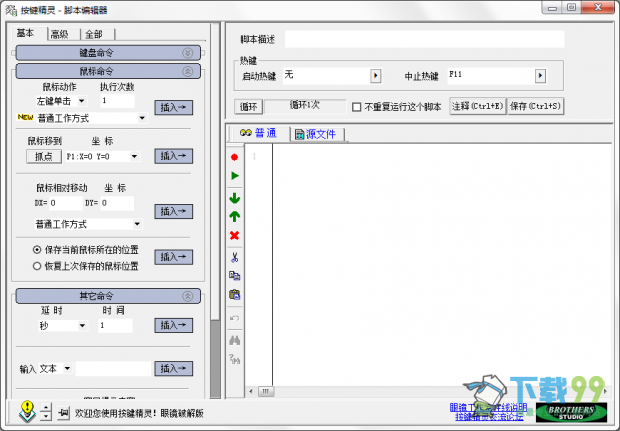Open the 文本 input type dropdown
This screenshot has height=431, width=620.
(68, 369)
